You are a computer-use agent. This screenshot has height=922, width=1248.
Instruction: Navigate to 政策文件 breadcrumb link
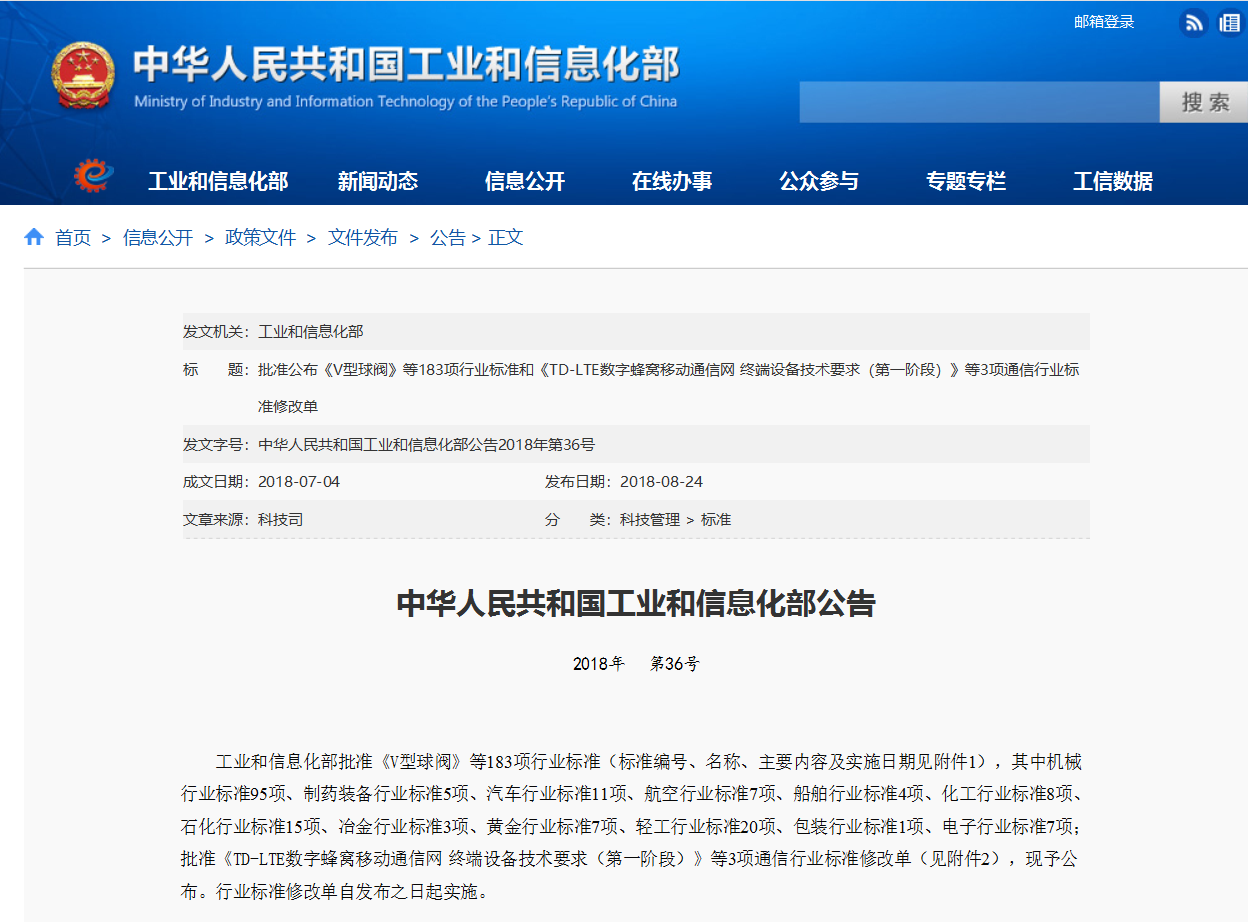(261, 238)
